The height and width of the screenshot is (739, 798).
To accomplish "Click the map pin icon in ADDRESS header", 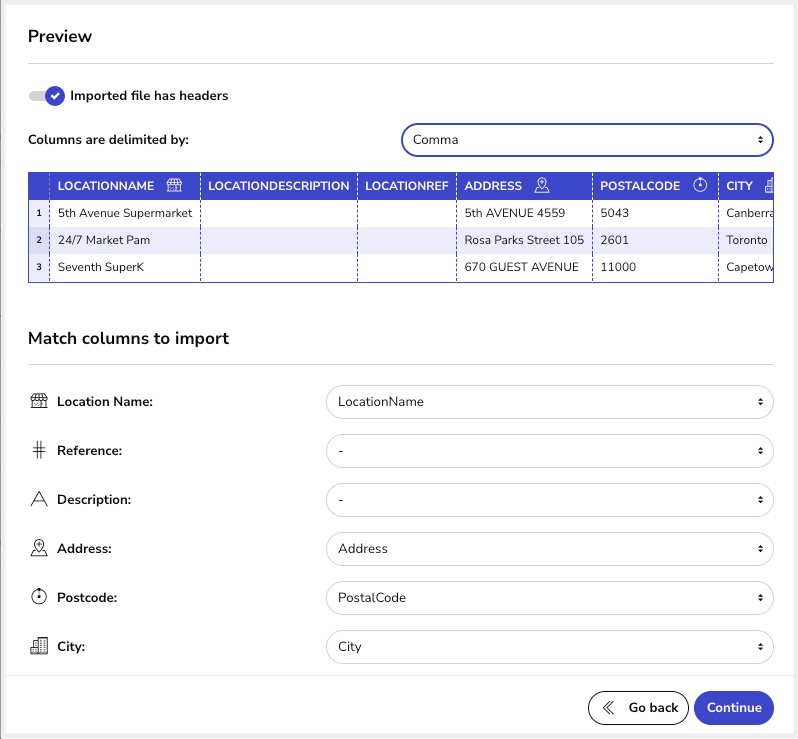I will [542, 185].
